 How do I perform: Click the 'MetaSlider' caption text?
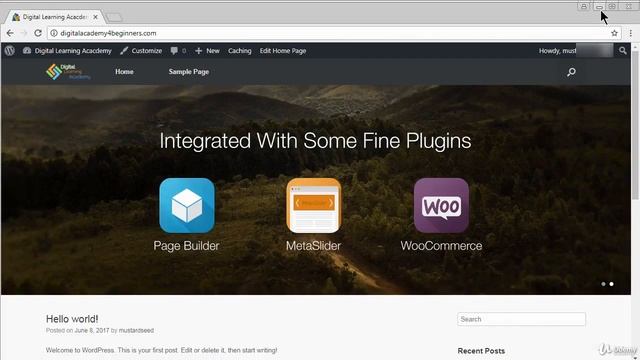(313, 246)
